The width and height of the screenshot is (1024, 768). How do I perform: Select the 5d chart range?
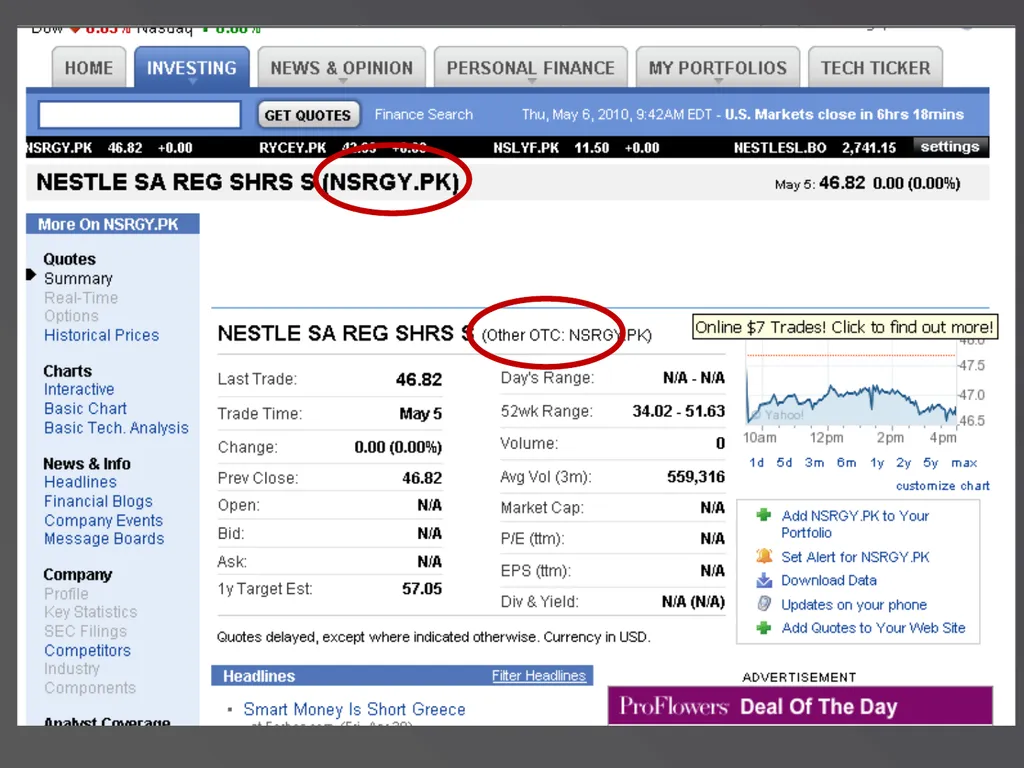pyautogui.click(x=784, y=462)
